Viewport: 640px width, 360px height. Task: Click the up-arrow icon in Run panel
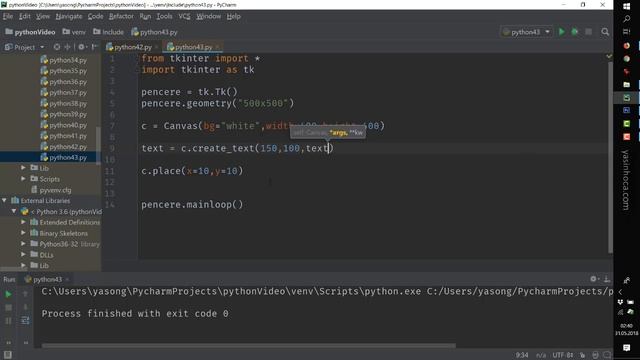(25, 294)
